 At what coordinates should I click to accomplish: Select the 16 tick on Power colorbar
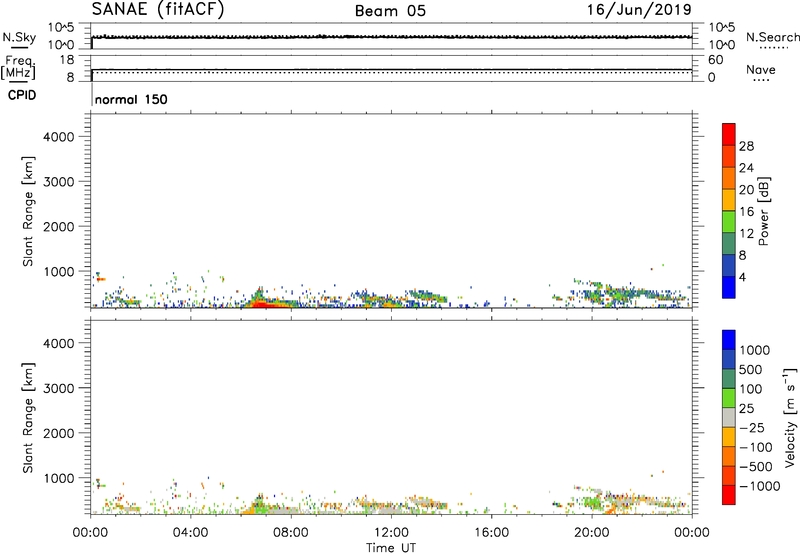[746, 212]
